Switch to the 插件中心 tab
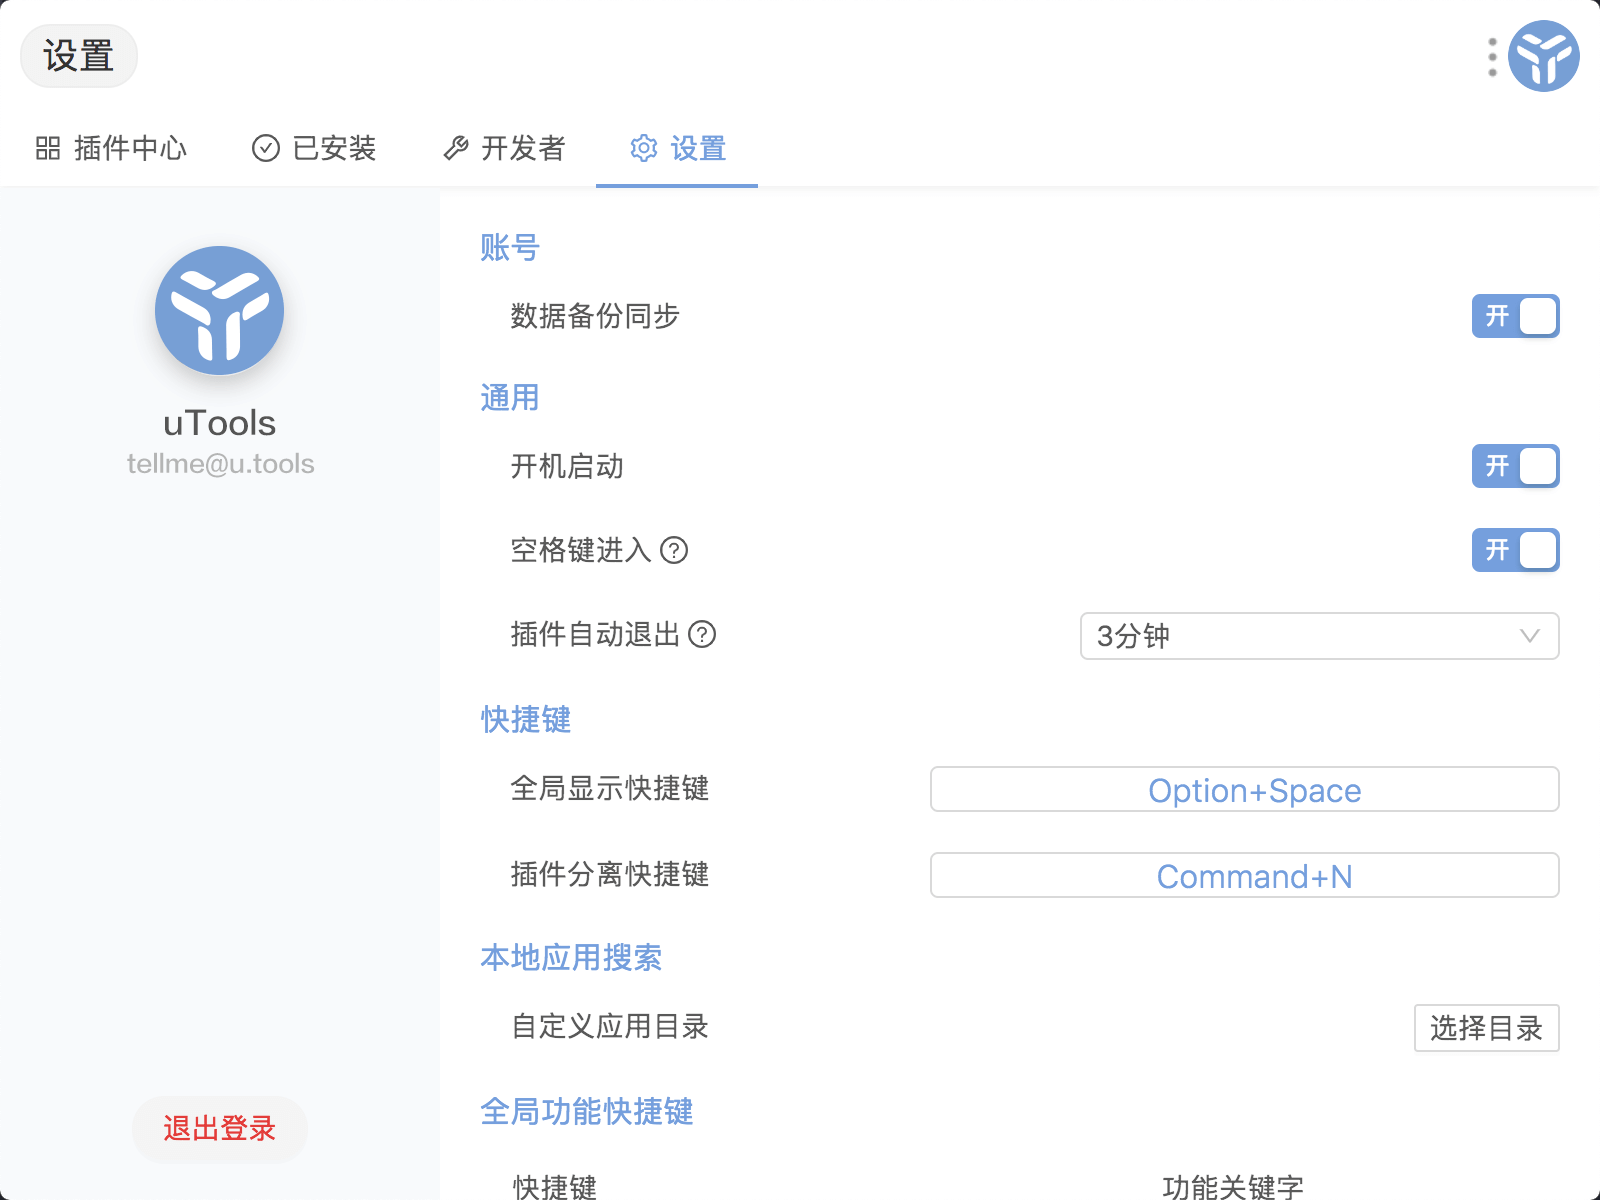1600x1200 pixels. point(131,148)
